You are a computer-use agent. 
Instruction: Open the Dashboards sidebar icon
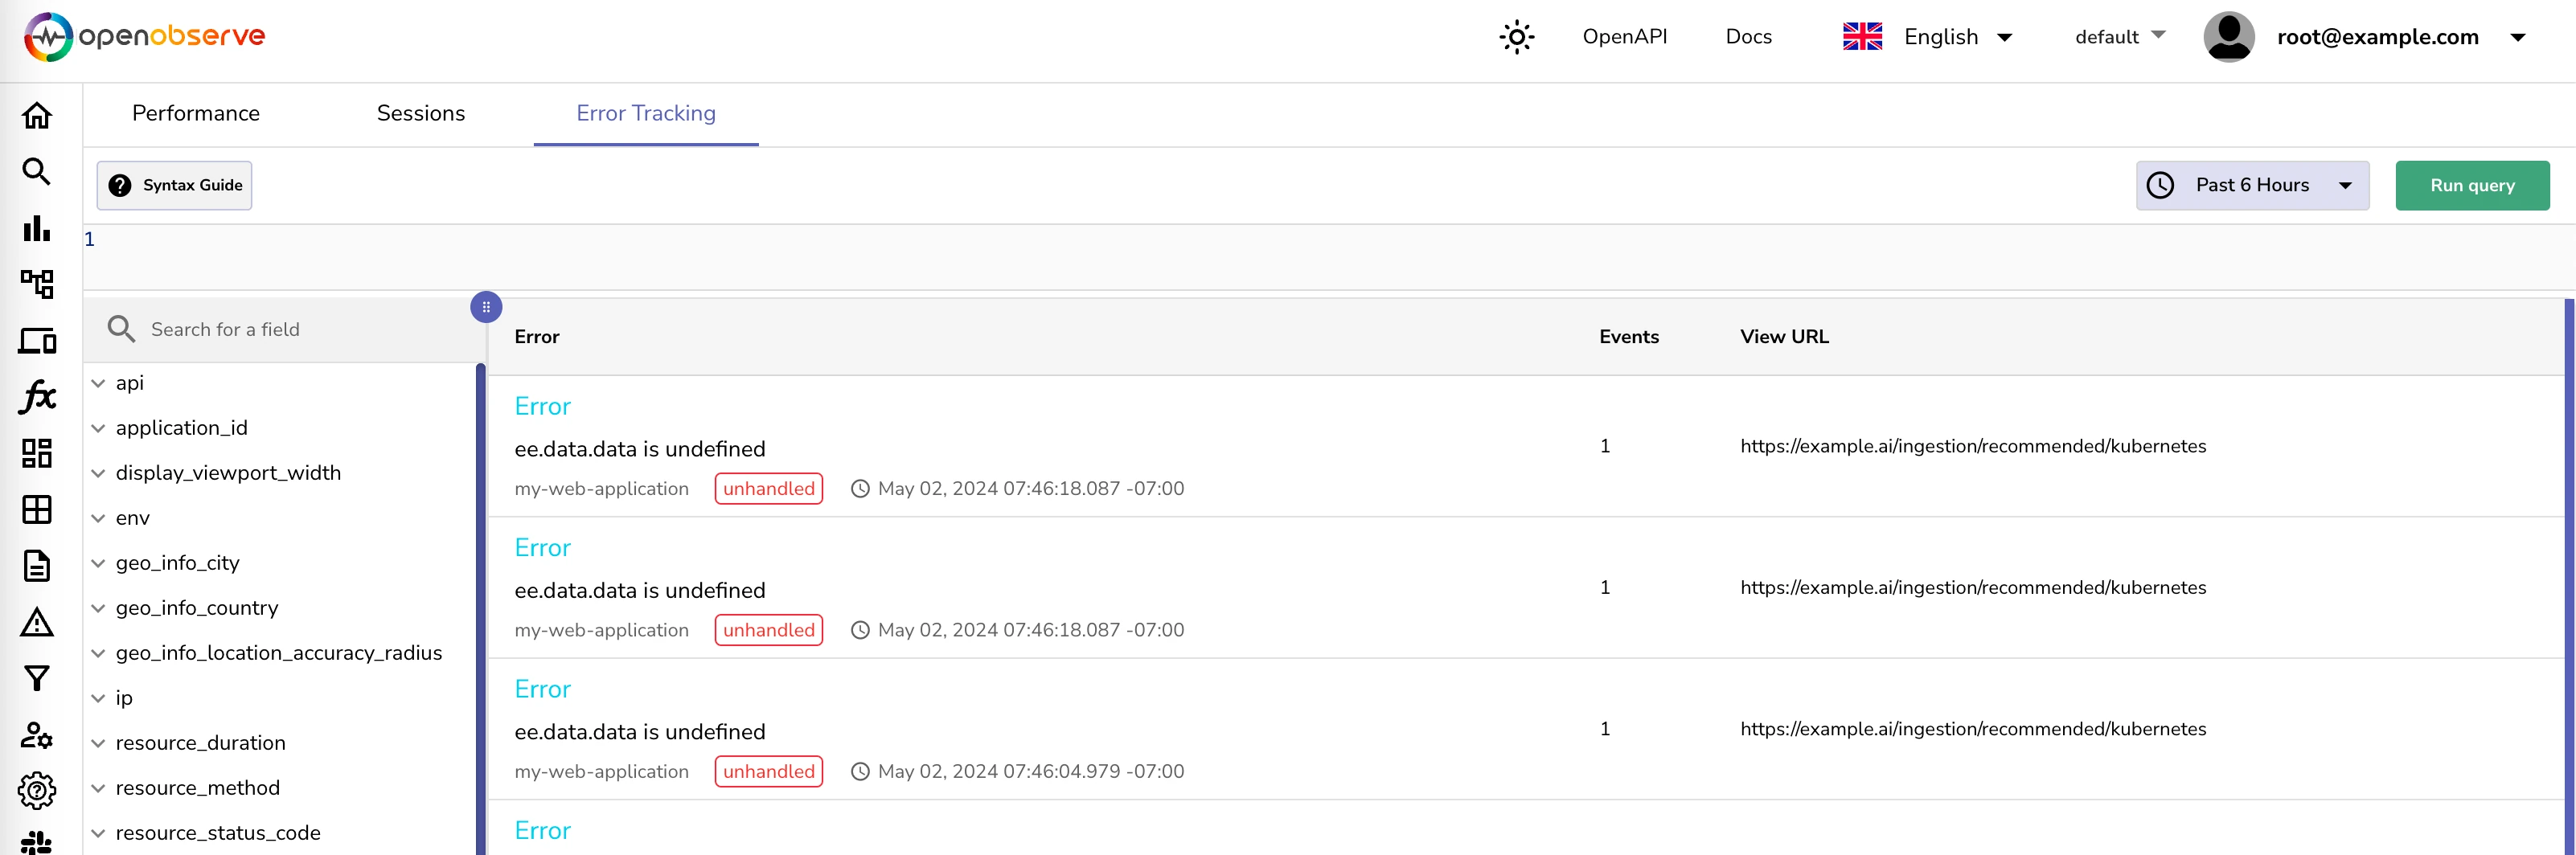[37, 453]
